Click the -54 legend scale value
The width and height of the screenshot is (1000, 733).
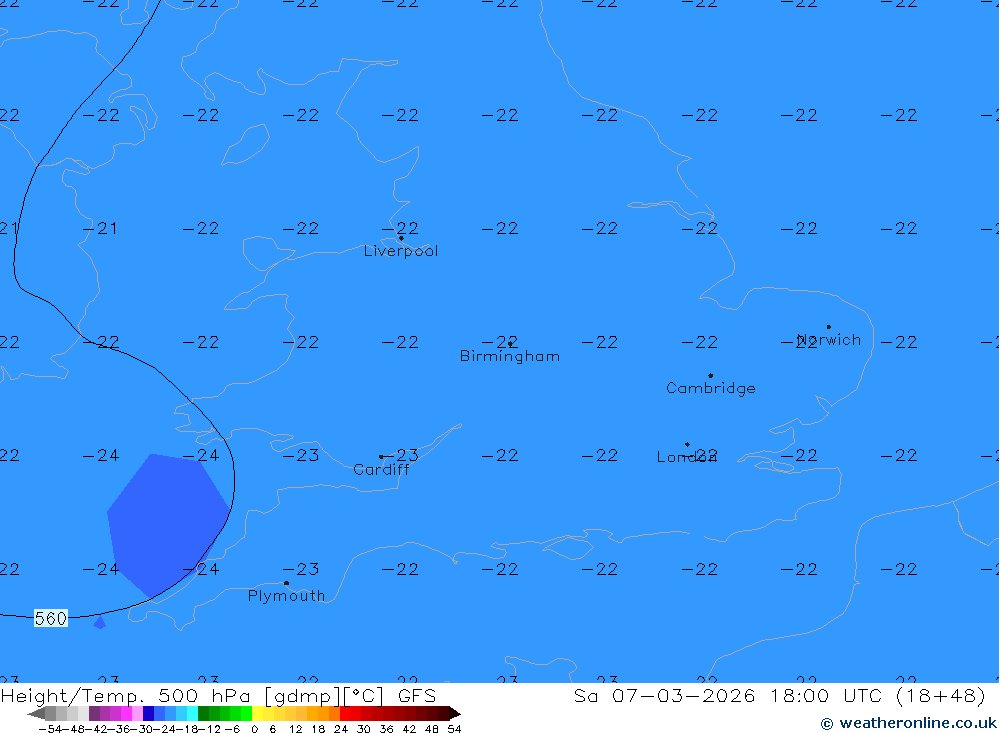pos(51,729)
